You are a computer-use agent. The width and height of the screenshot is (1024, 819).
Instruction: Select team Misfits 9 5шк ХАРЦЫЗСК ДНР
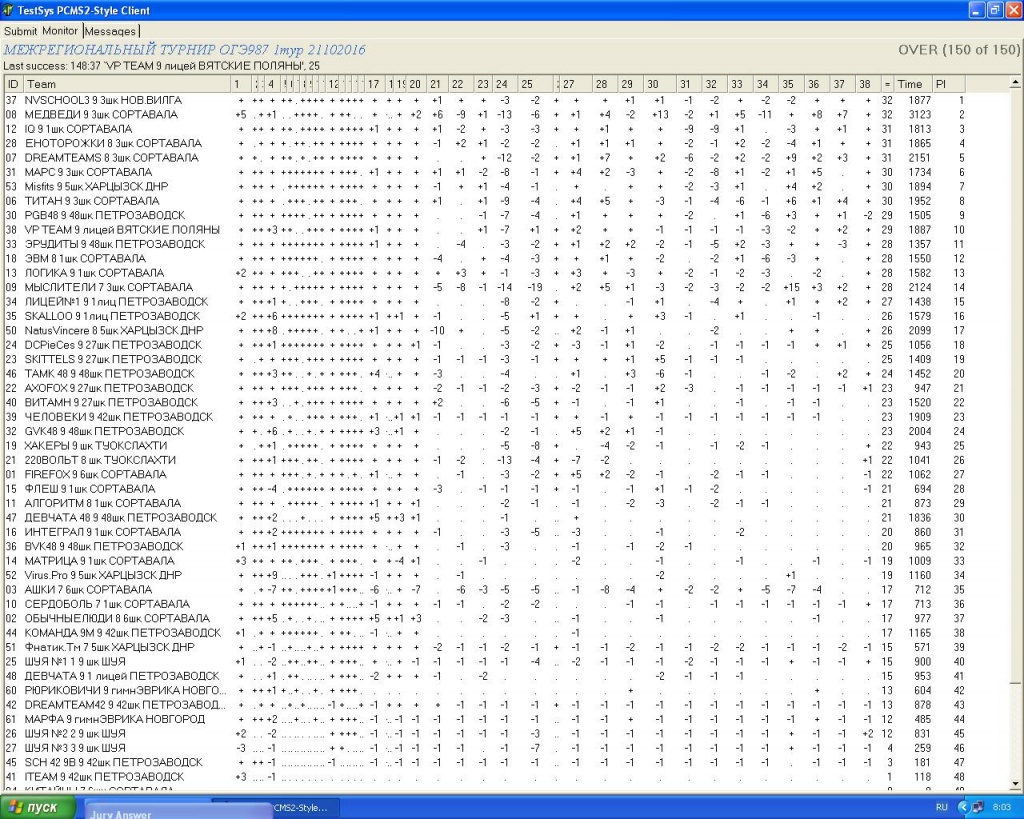click(485, 187)
